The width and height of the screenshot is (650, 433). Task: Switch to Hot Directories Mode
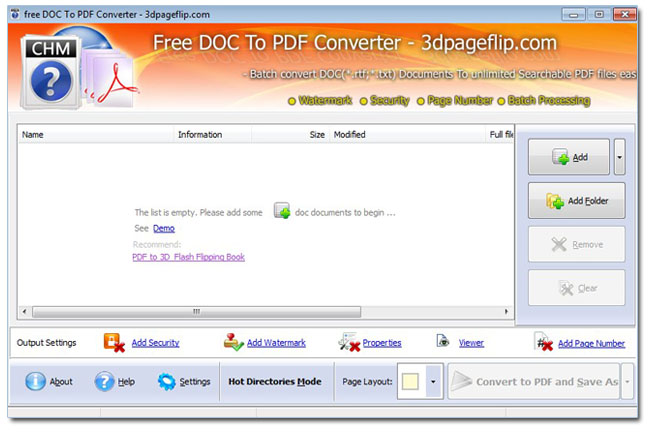[x=275, y=382]
